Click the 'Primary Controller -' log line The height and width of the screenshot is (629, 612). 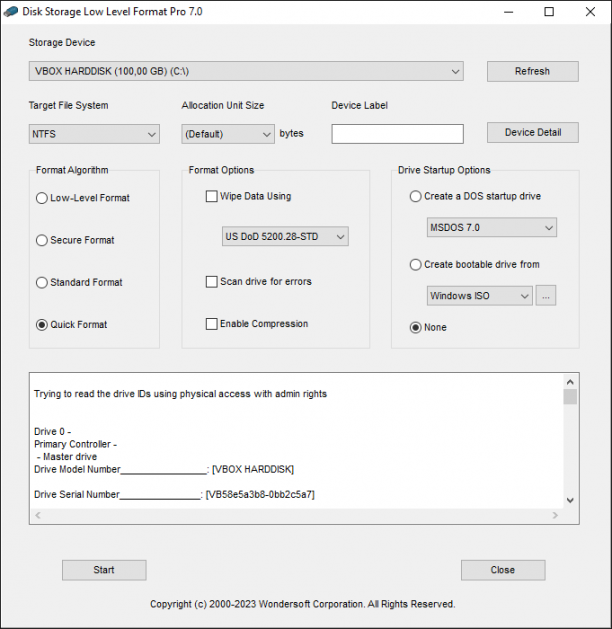click(75, 444)
